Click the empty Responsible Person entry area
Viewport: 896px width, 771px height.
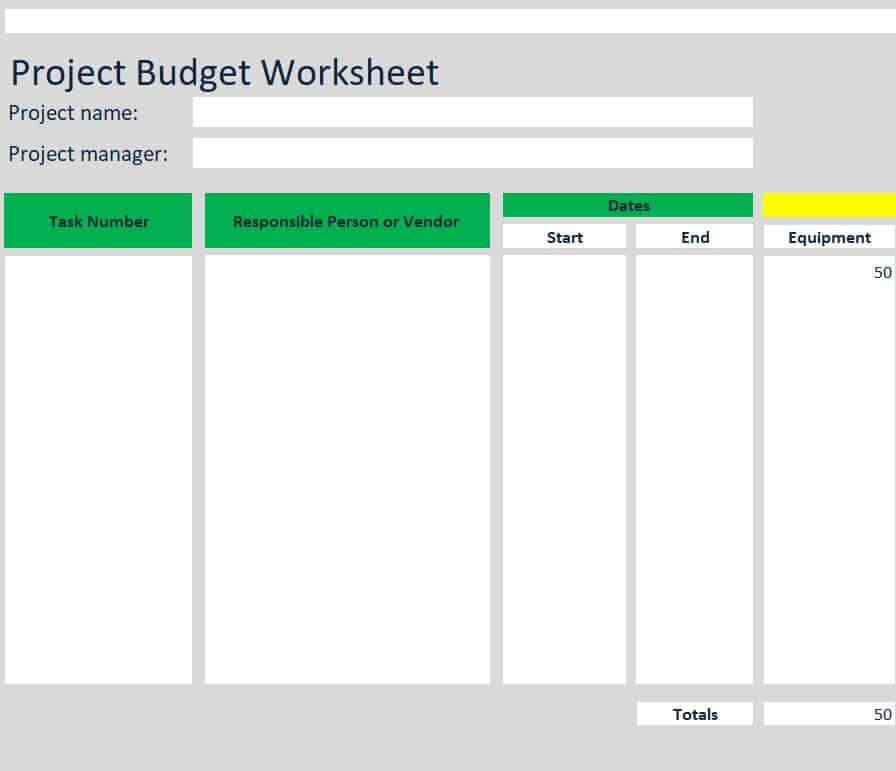[x=346, y=470]
